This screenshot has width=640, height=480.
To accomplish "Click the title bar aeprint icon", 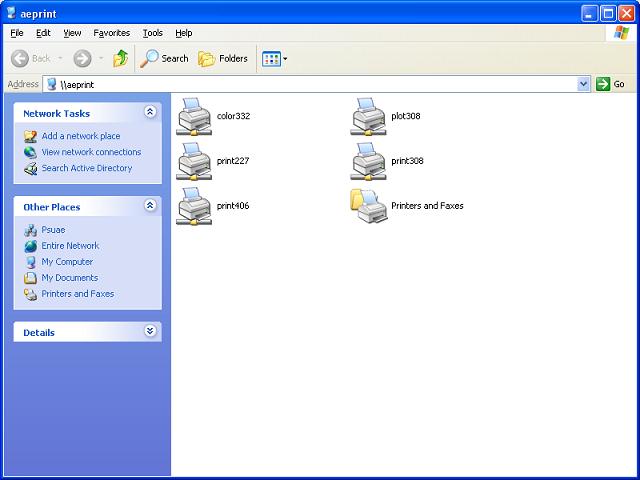I will point(11,13).
